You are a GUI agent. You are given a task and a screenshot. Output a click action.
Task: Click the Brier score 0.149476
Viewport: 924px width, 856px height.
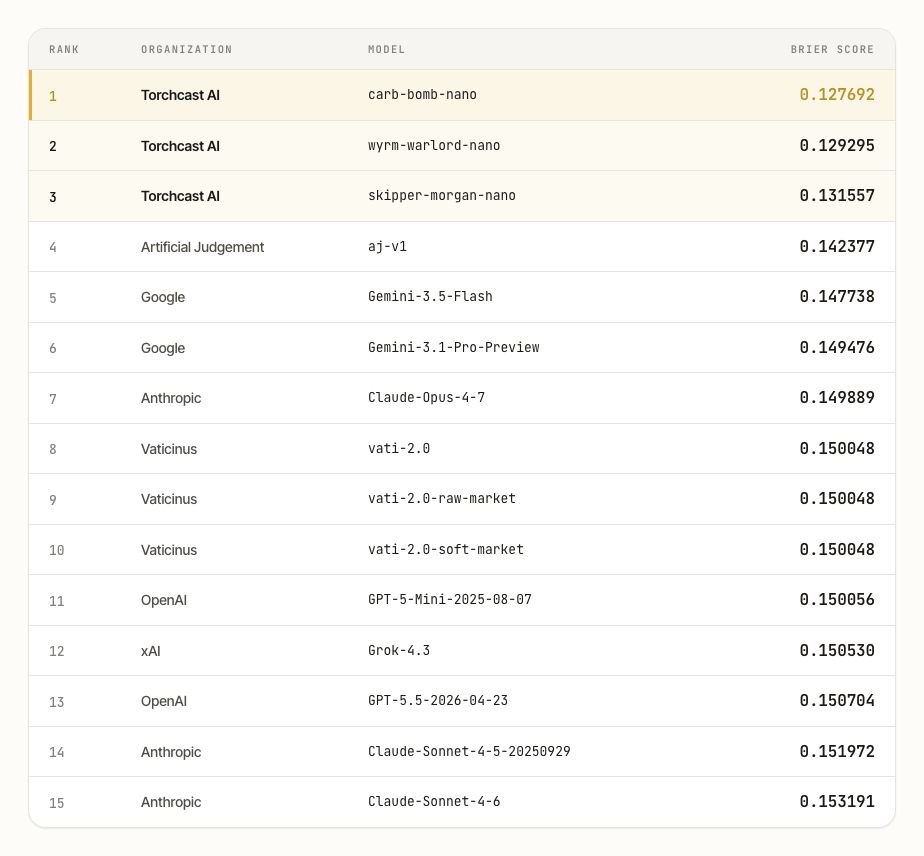click(837, 348)
